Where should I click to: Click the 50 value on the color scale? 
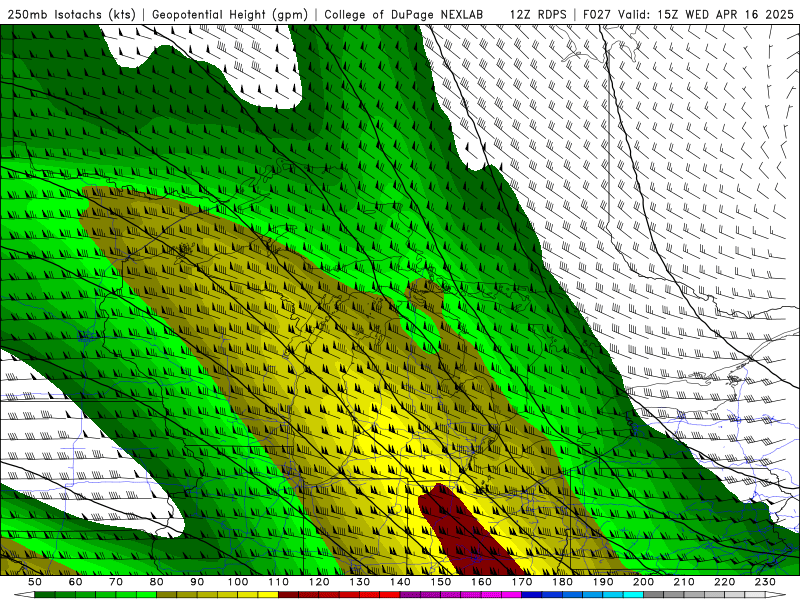[x=35, y=582]
